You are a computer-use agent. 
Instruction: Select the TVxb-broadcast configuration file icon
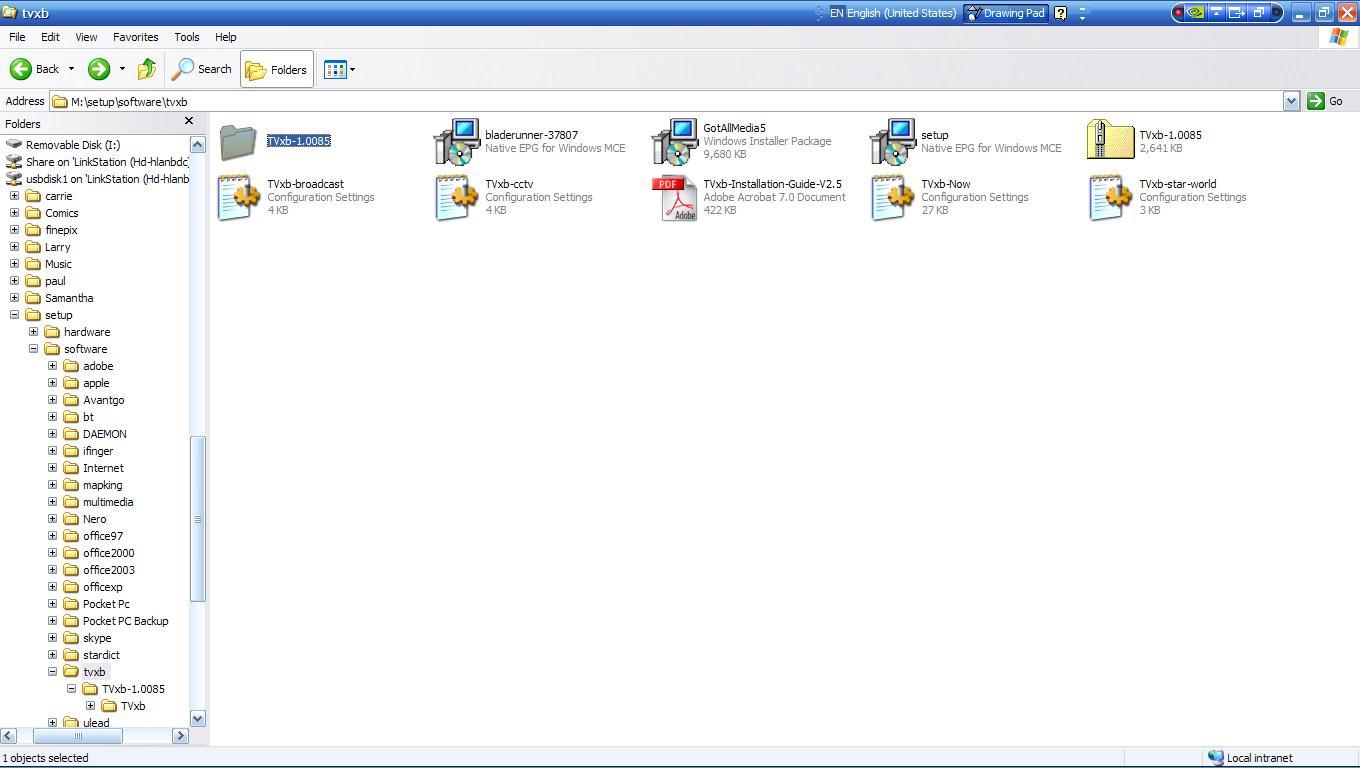coord(238,198)
